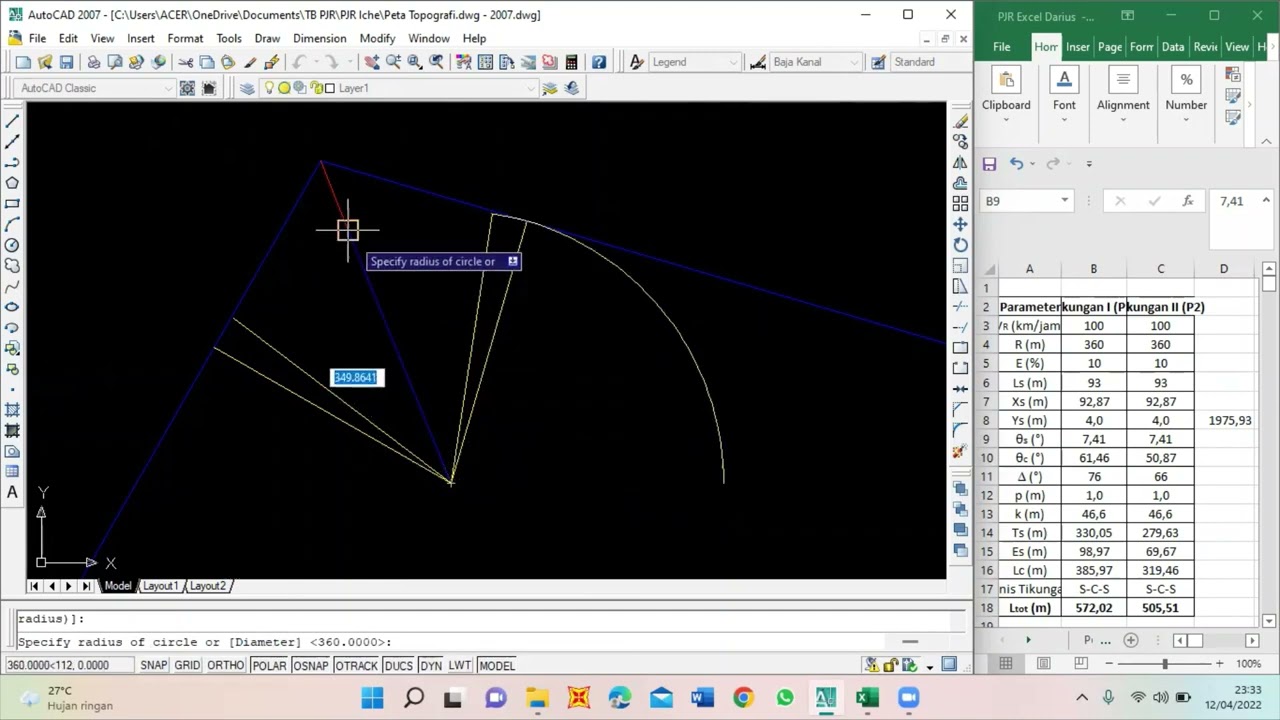Viewport: 1280px width, 720px height.
Task: Select the Rectangle draw tool
Action: [x=12, y=204]
